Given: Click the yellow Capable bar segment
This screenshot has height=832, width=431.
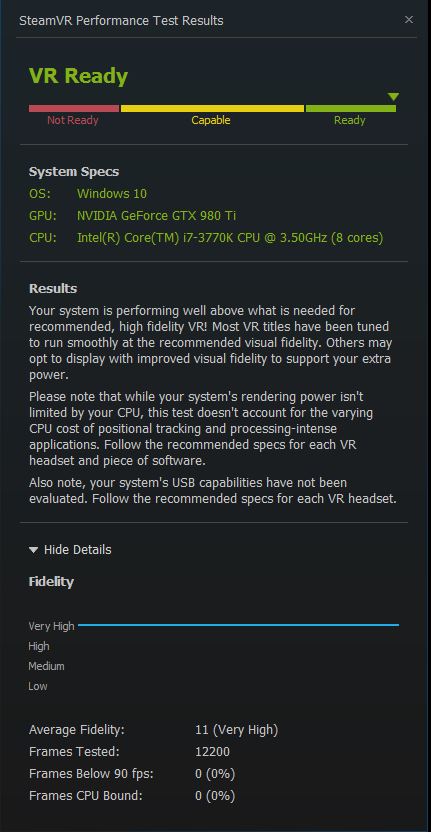Looking at the screenshot, I should (212, 109).
